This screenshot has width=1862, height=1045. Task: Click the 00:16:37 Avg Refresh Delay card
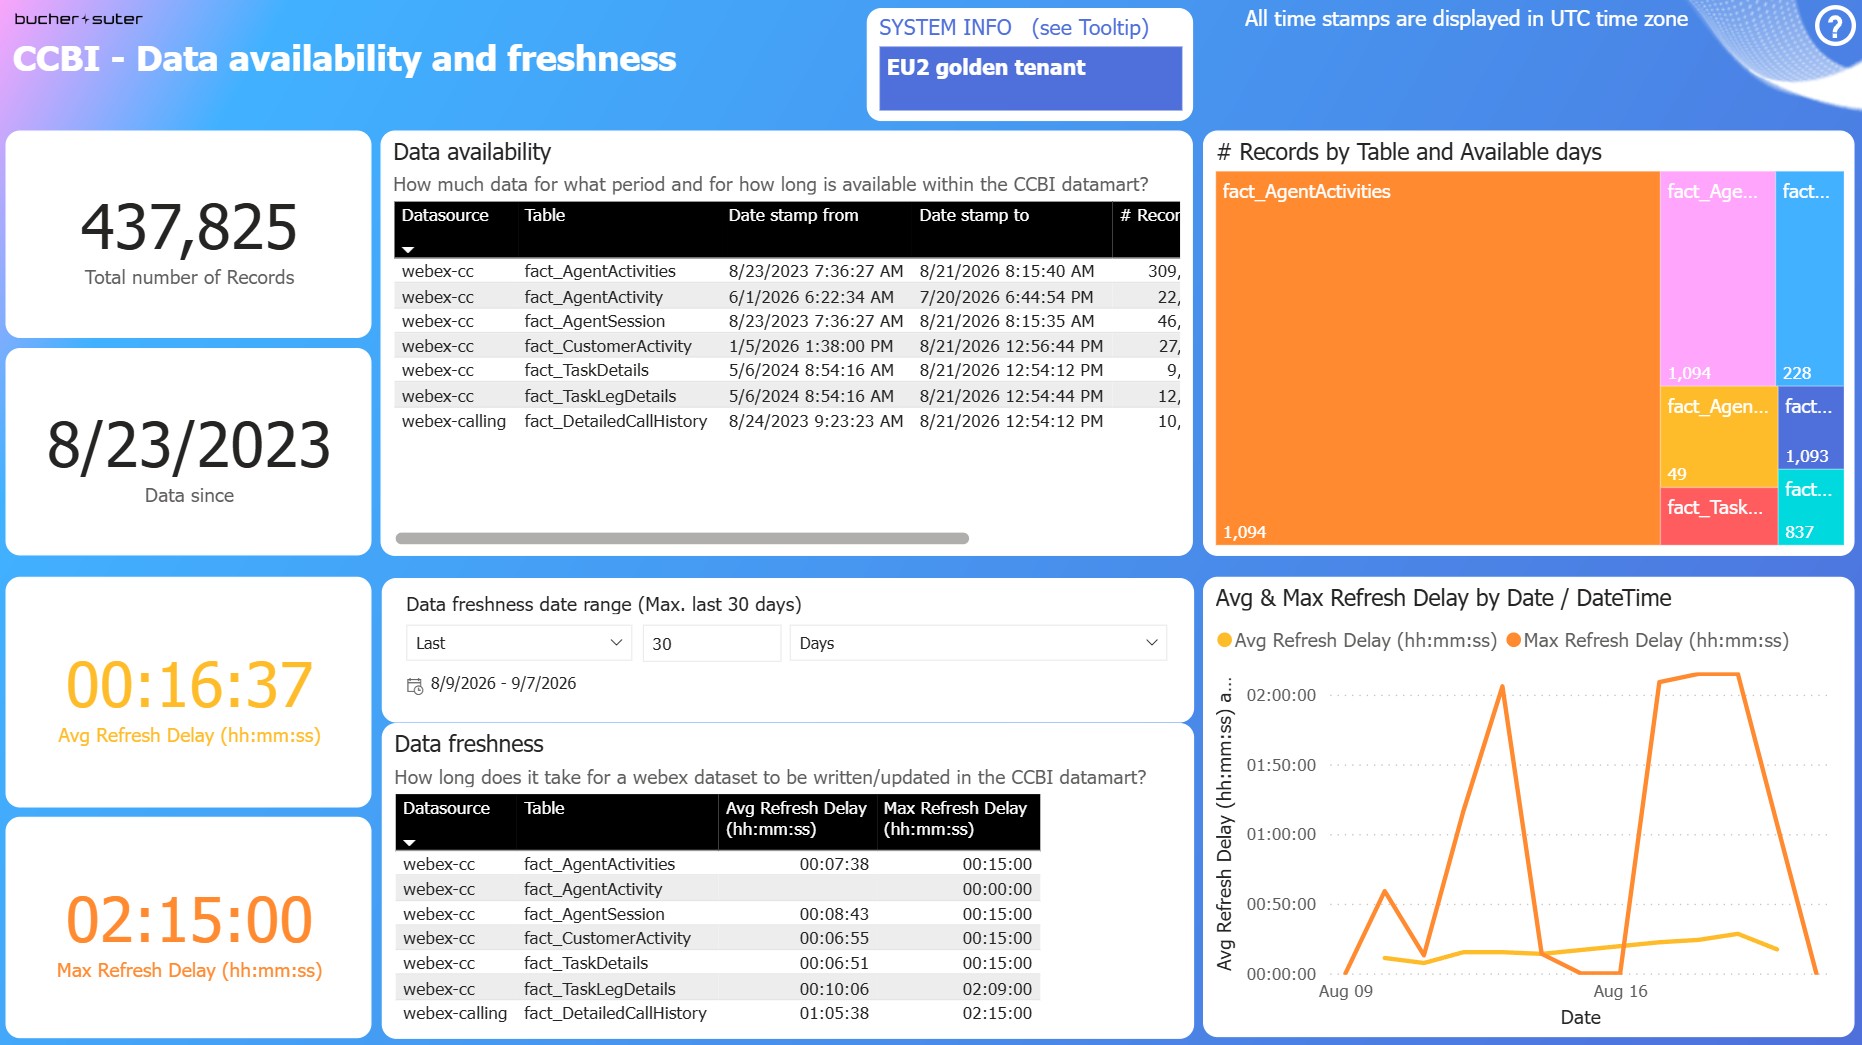(x=189, y=692)
